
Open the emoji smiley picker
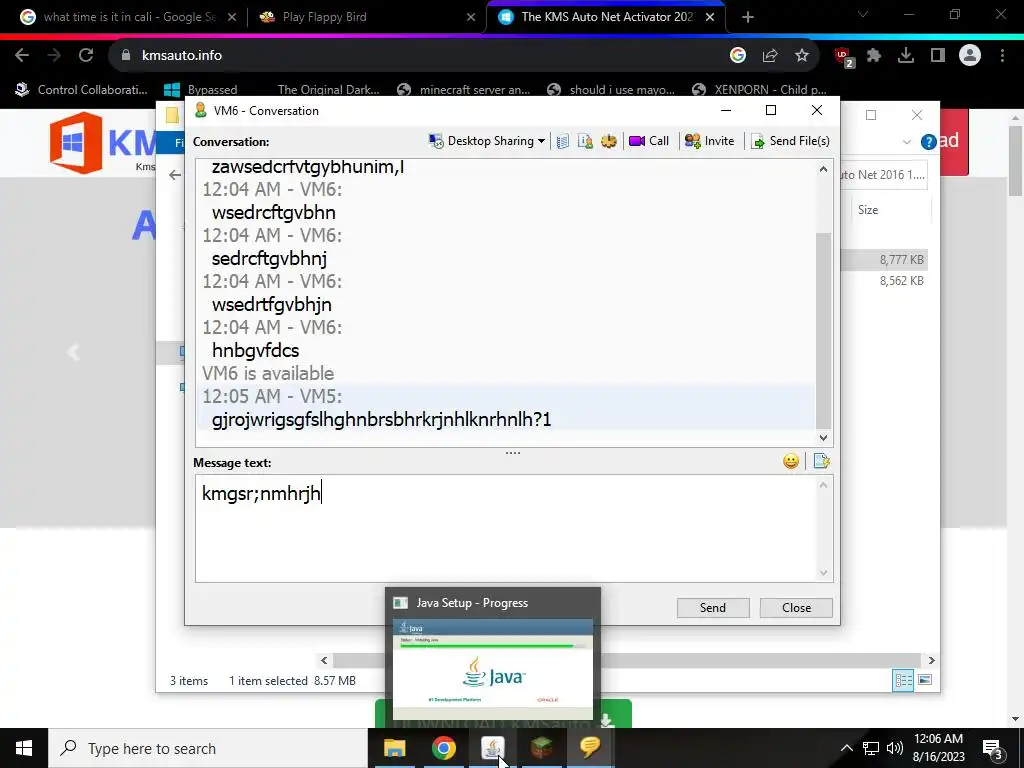click(x=791, y=462)
